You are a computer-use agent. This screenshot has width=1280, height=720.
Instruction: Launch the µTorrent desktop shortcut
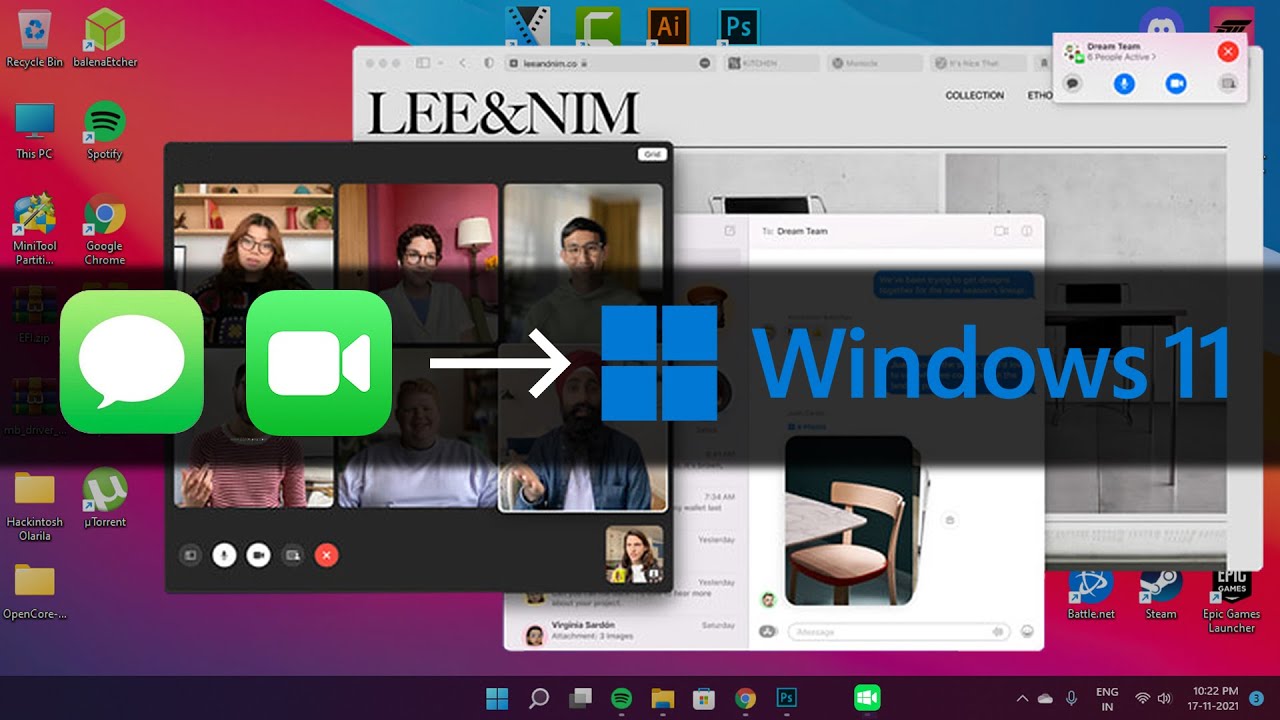click(104, 499)
